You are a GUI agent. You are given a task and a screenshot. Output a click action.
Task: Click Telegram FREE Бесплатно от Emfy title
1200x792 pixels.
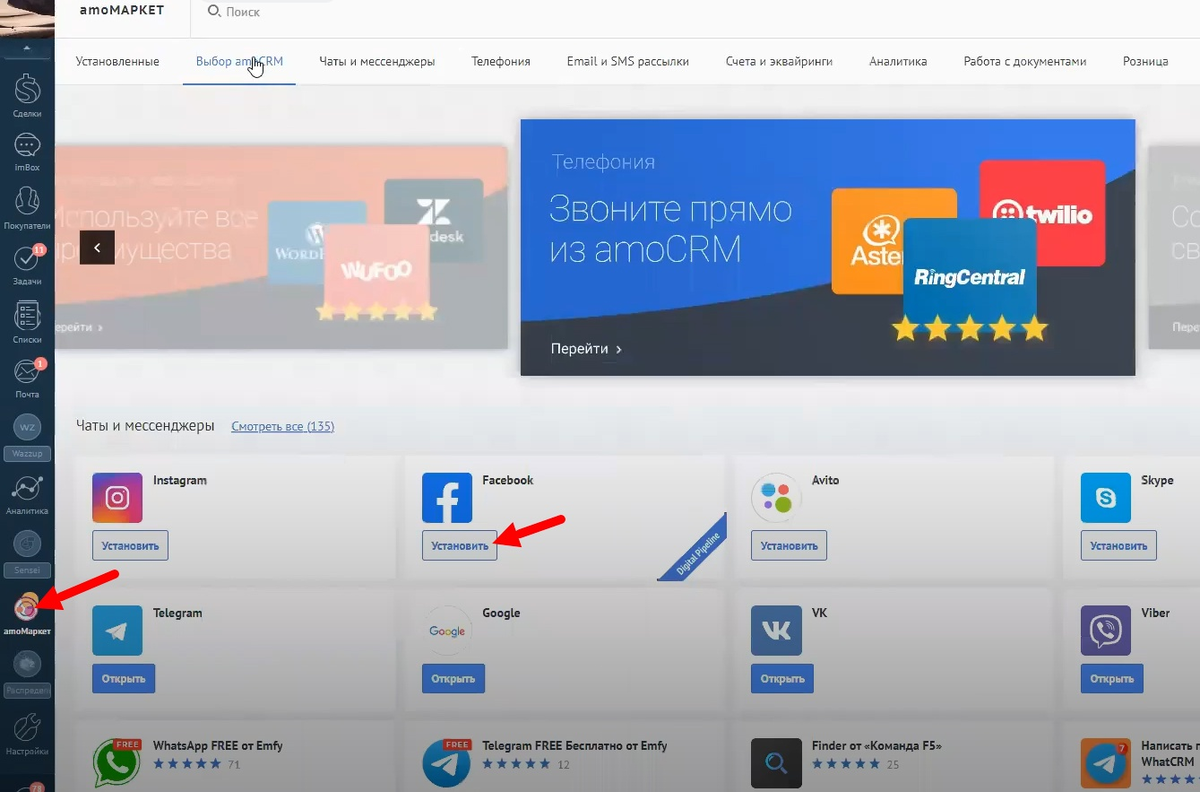575,746
